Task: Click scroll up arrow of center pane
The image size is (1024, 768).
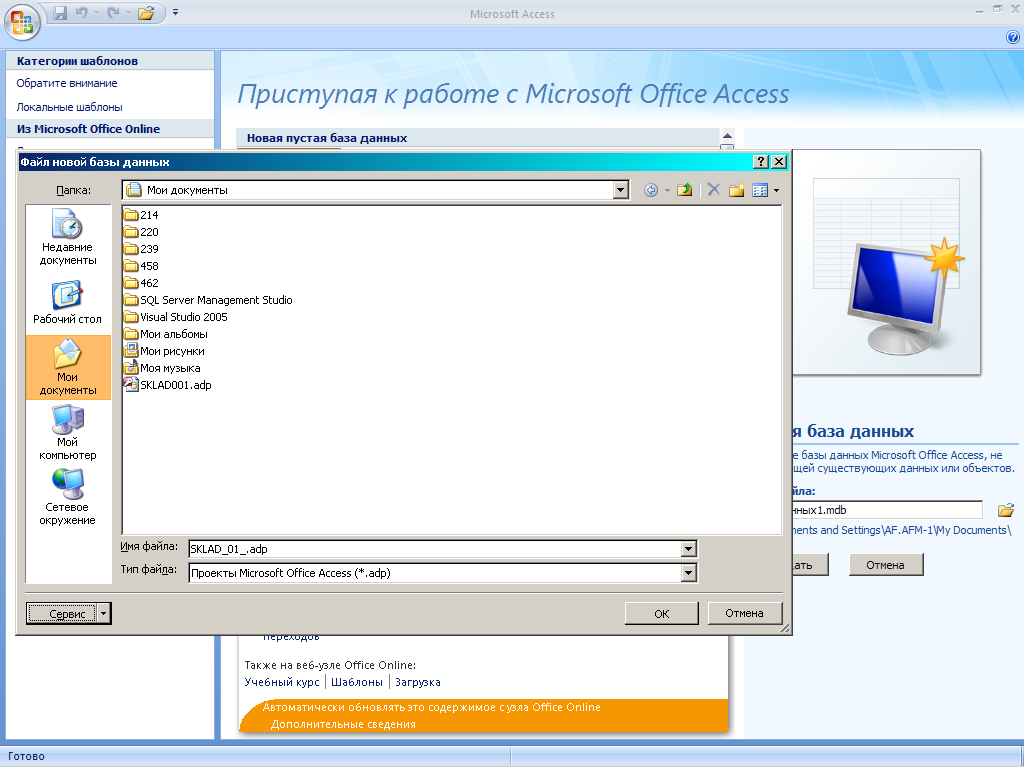Action: pyautogui.click(x=727, y=136)
